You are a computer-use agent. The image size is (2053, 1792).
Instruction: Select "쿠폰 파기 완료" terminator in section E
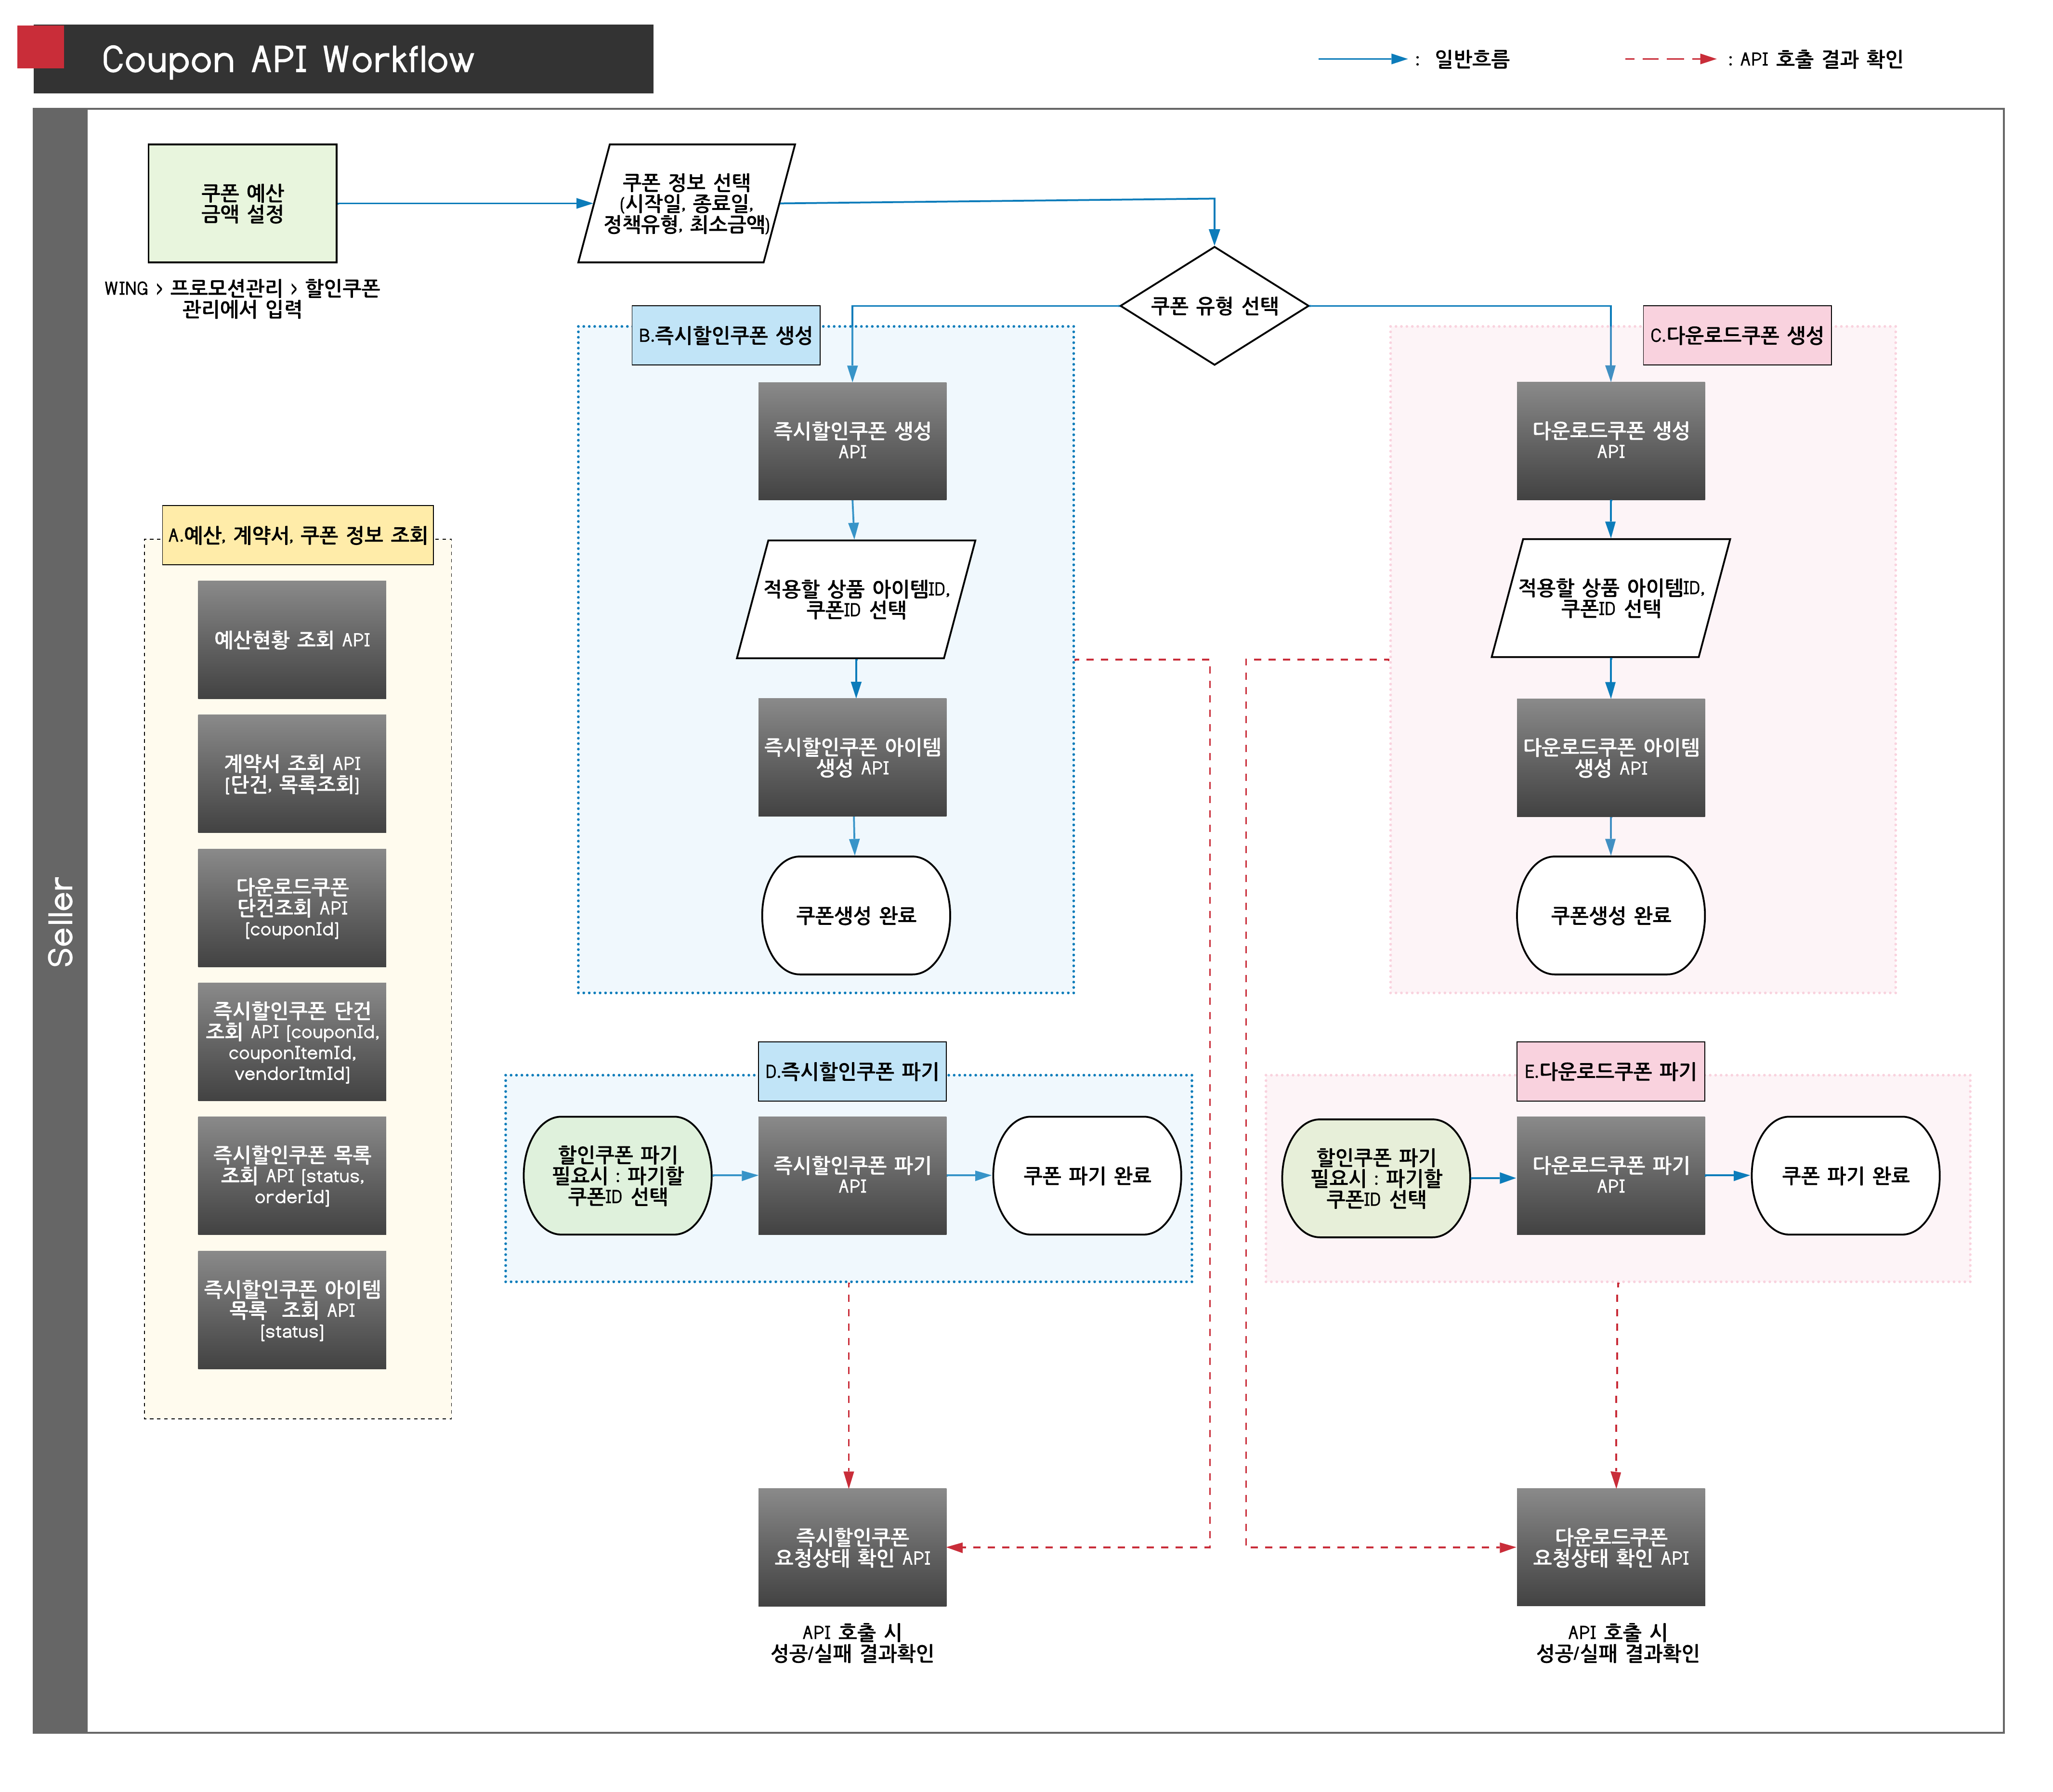tap(1845, 1176)
